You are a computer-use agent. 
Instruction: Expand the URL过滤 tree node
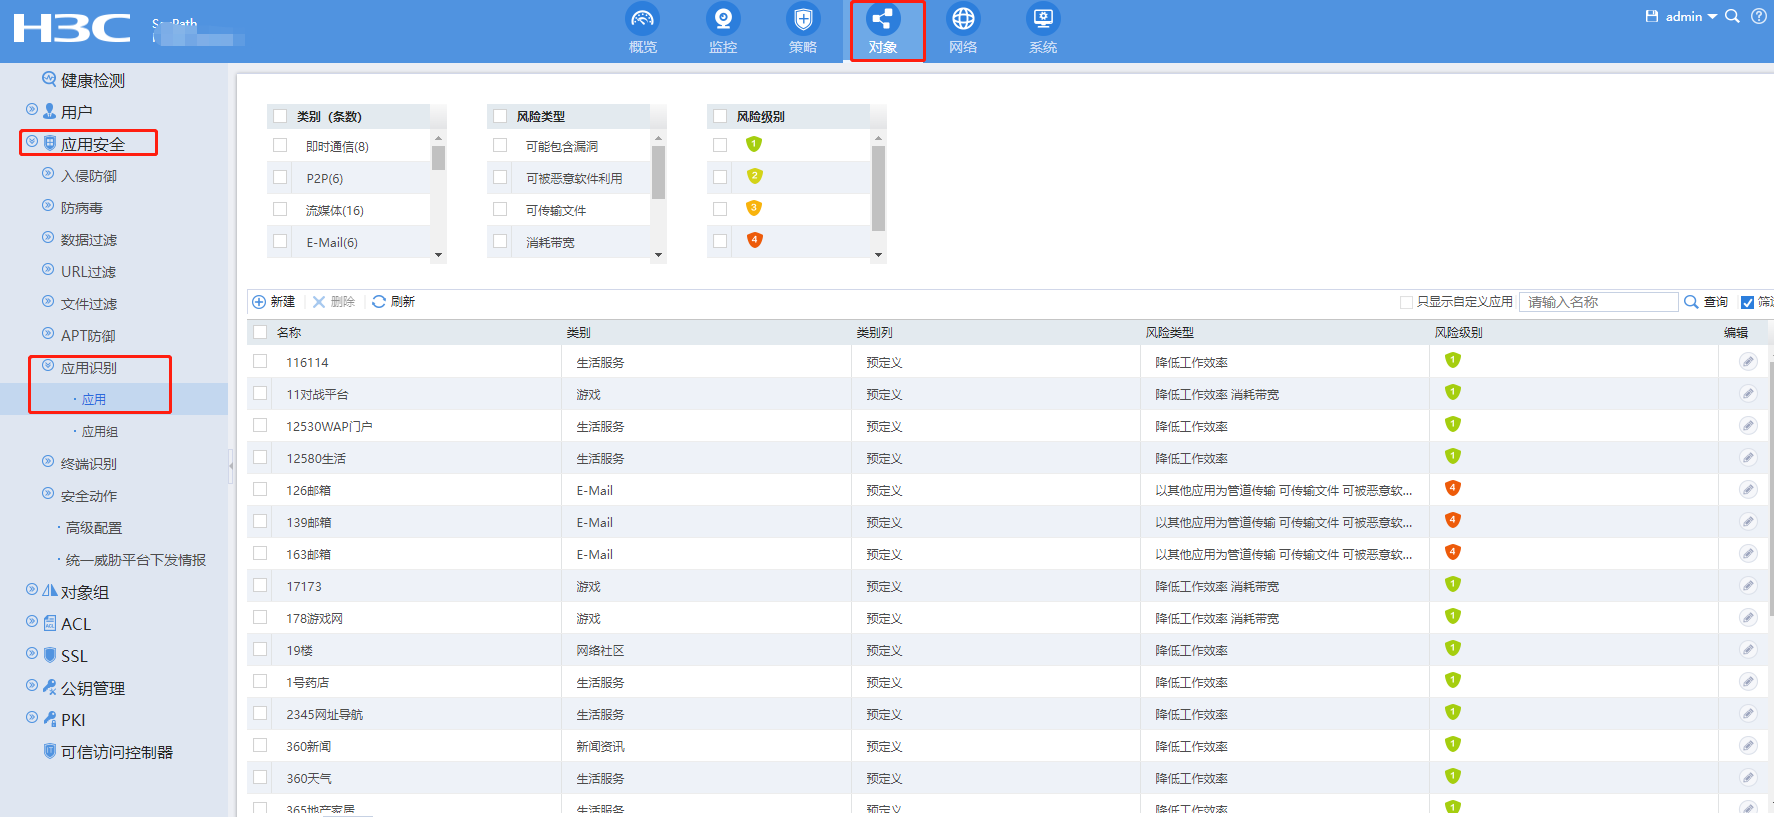48,270
